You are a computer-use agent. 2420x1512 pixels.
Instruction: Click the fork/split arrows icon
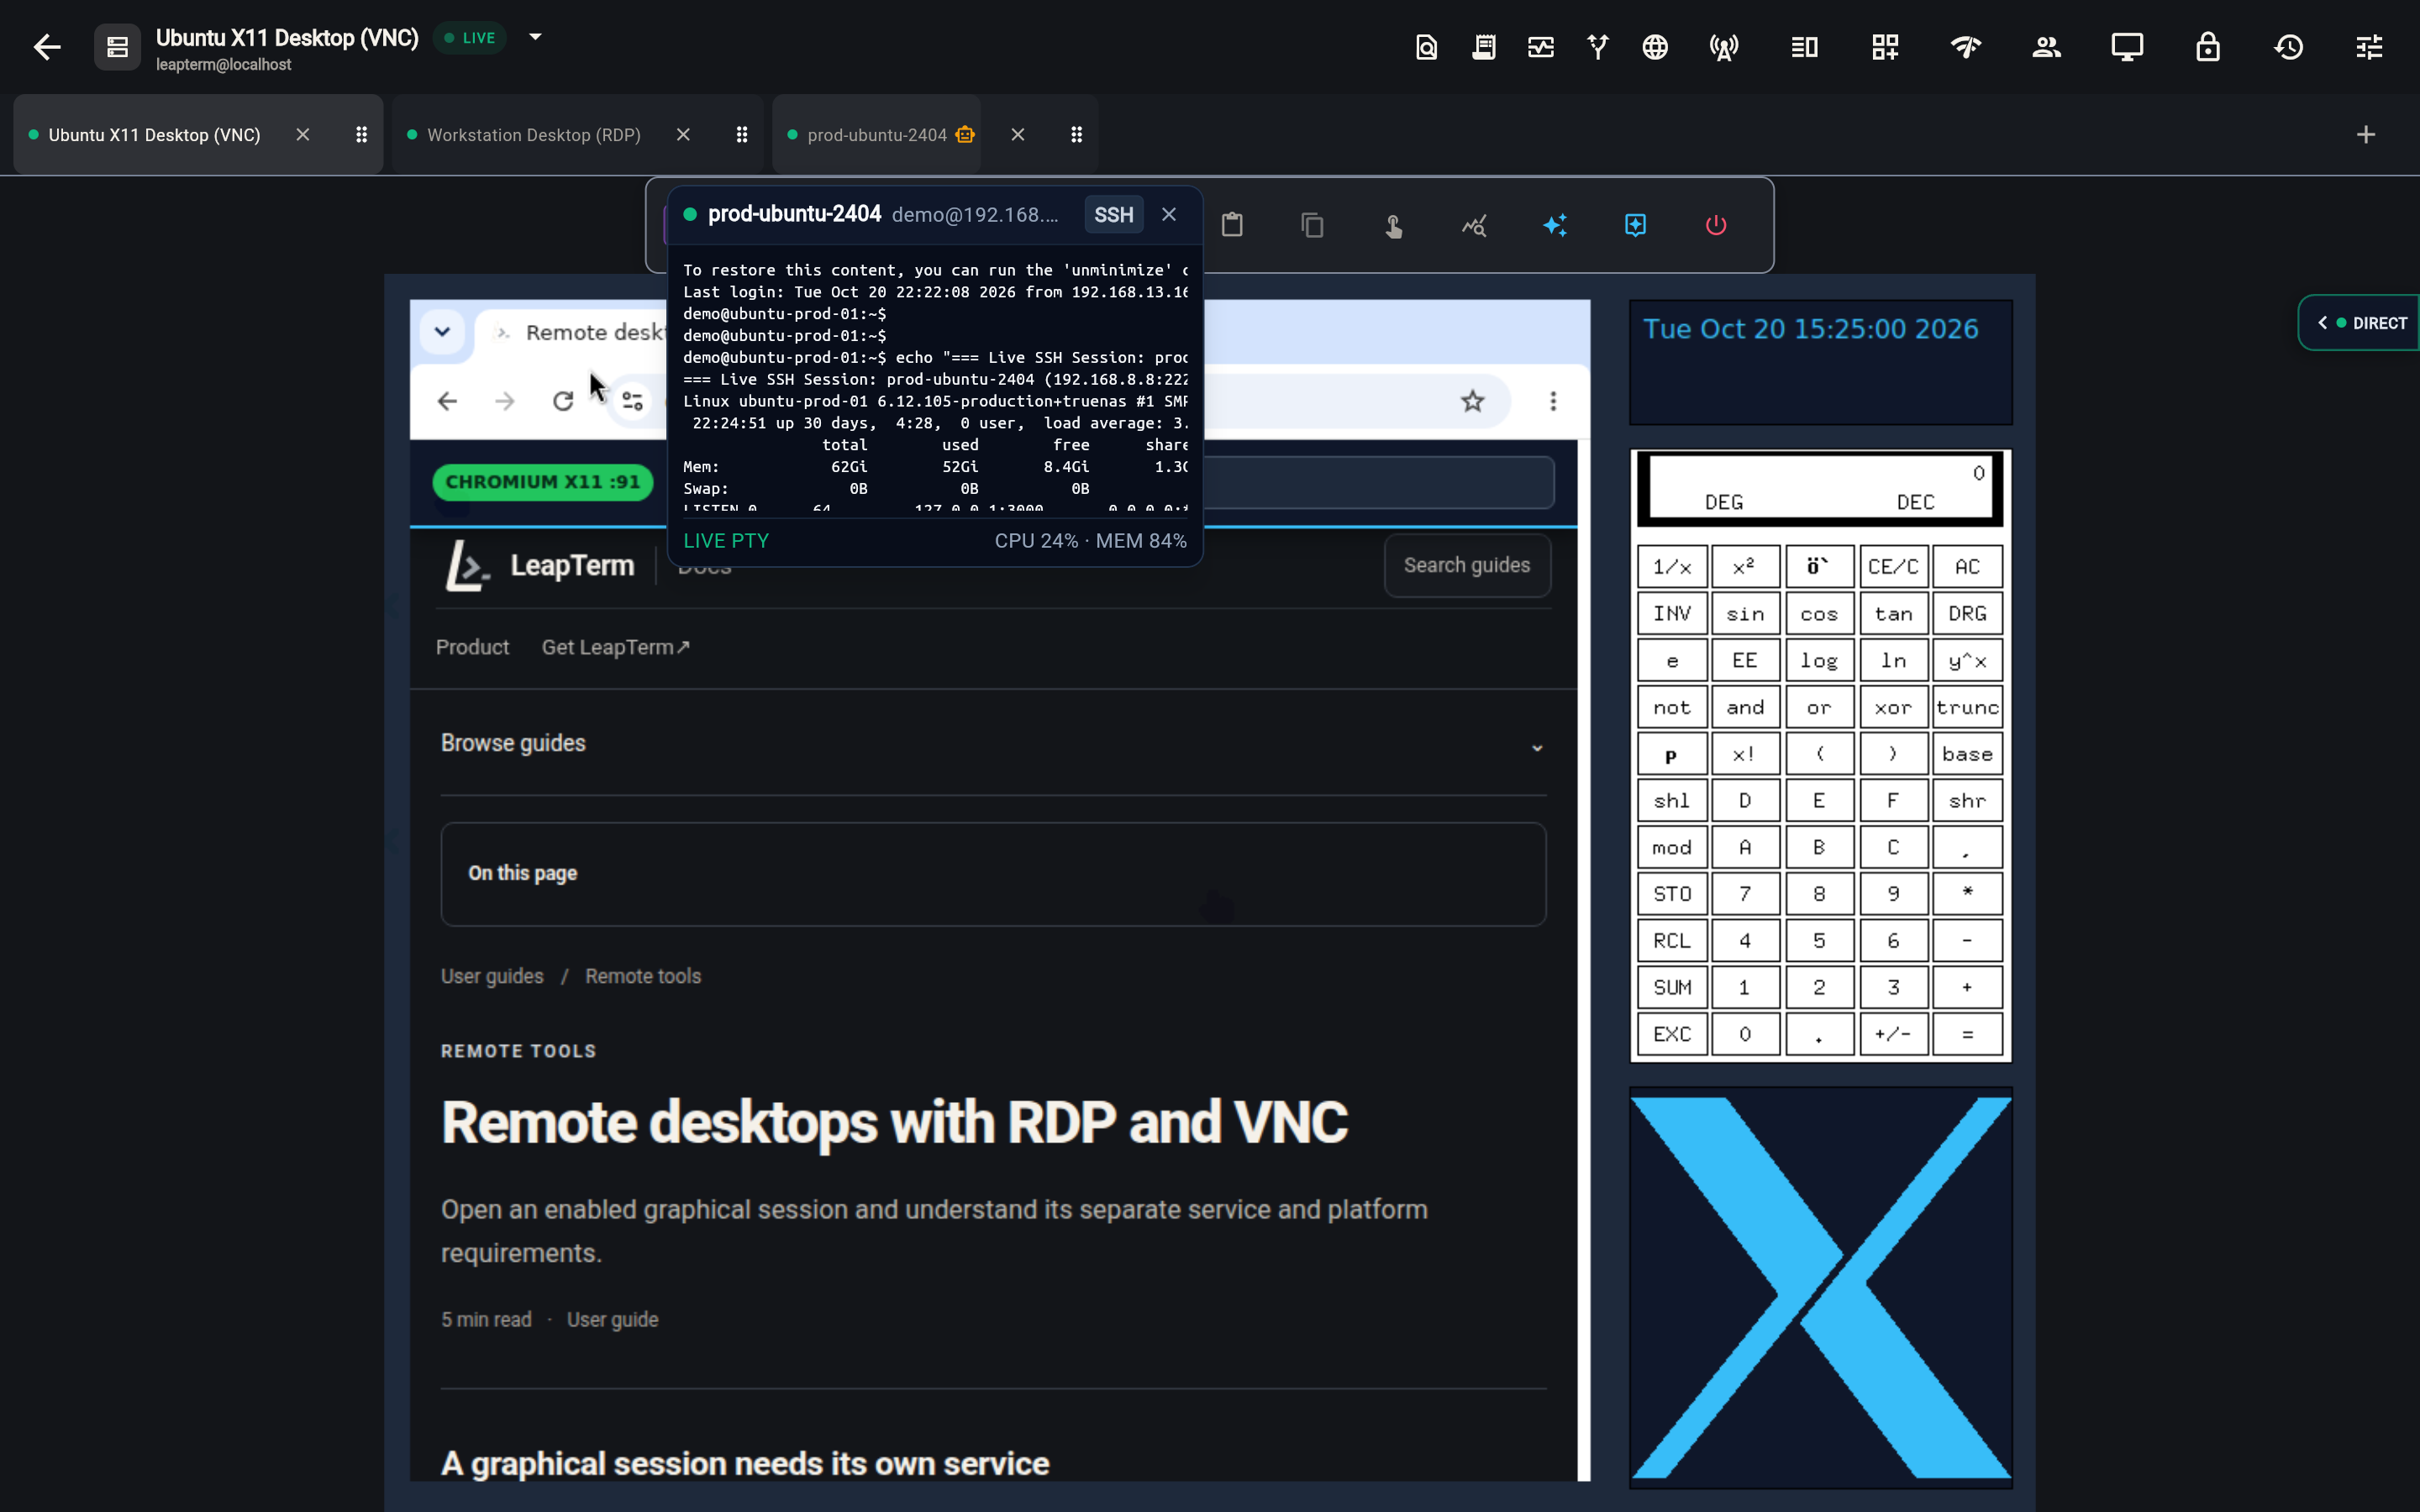[x=1598, y=47]
